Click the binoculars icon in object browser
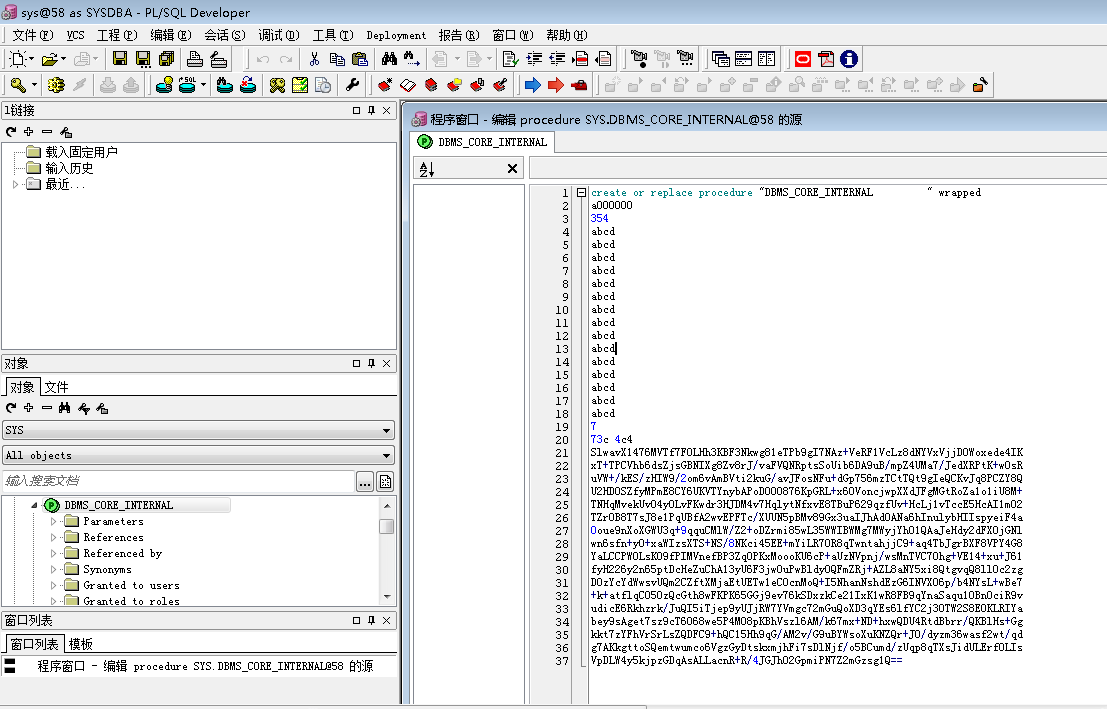The image size is (1107, 709). click(x=65, y=408)
